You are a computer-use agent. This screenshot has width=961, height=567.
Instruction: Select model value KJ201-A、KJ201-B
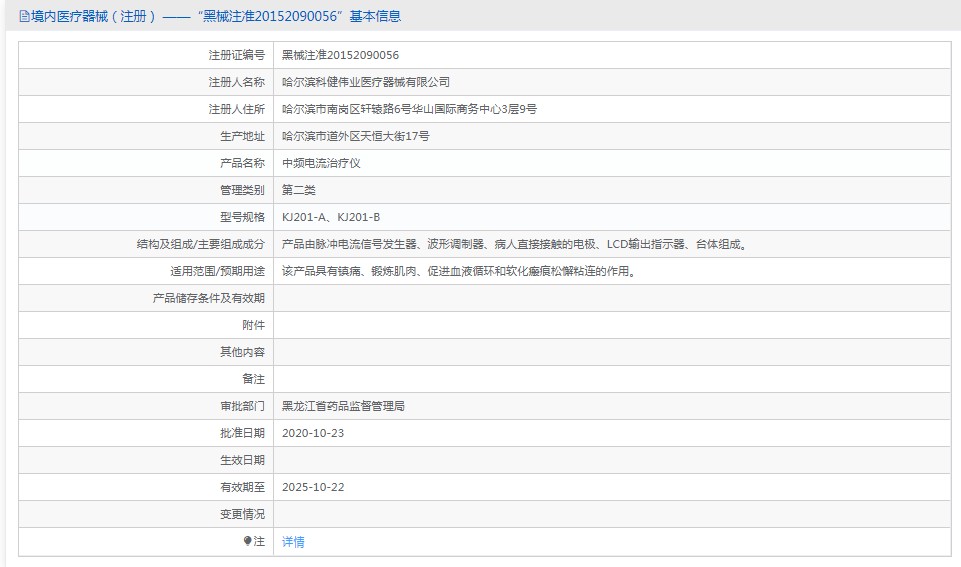331,217
